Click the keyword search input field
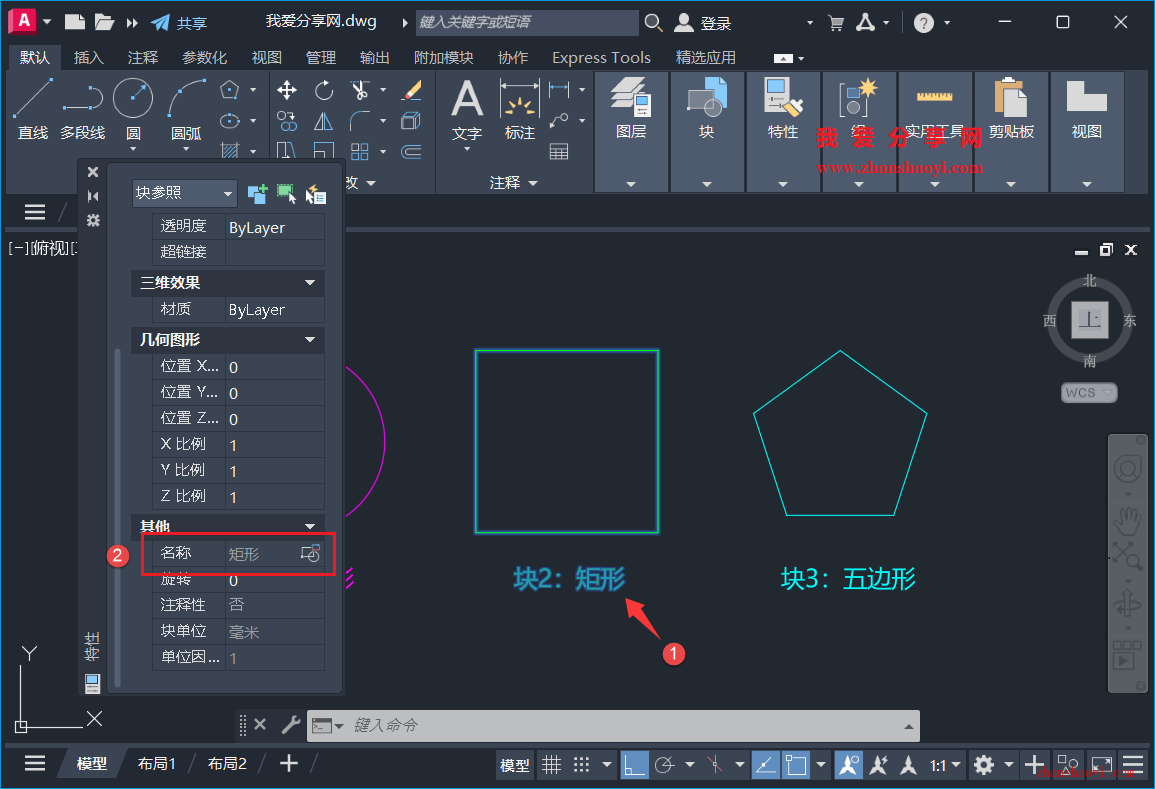Viewport: 1155px width, 789px height. tap(527, 23)
